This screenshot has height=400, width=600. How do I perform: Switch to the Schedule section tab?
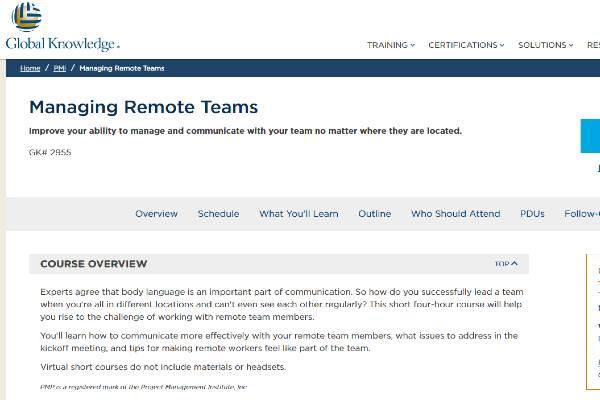[x=218, y=214]
